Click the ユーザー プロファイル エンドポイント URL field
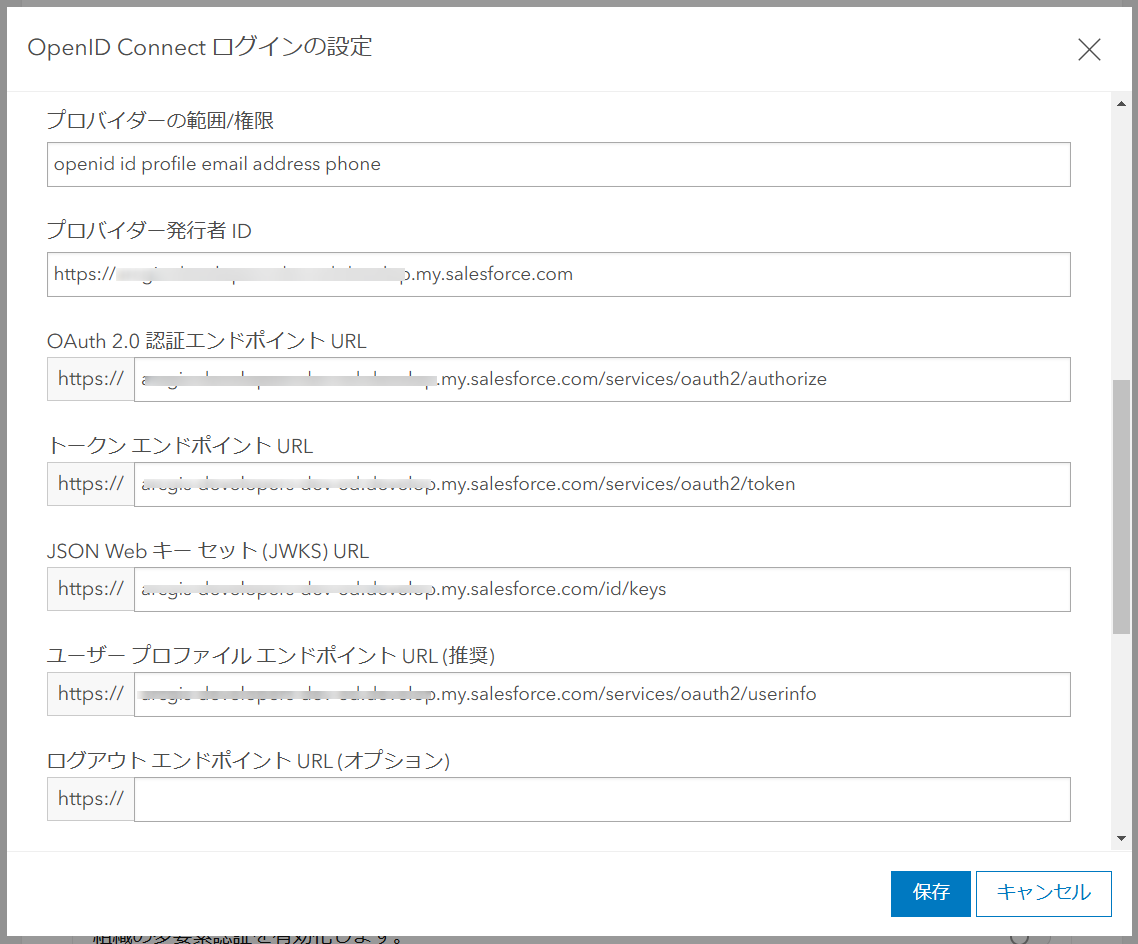The height and width of the screenshot is (944, 1138). 600,694
